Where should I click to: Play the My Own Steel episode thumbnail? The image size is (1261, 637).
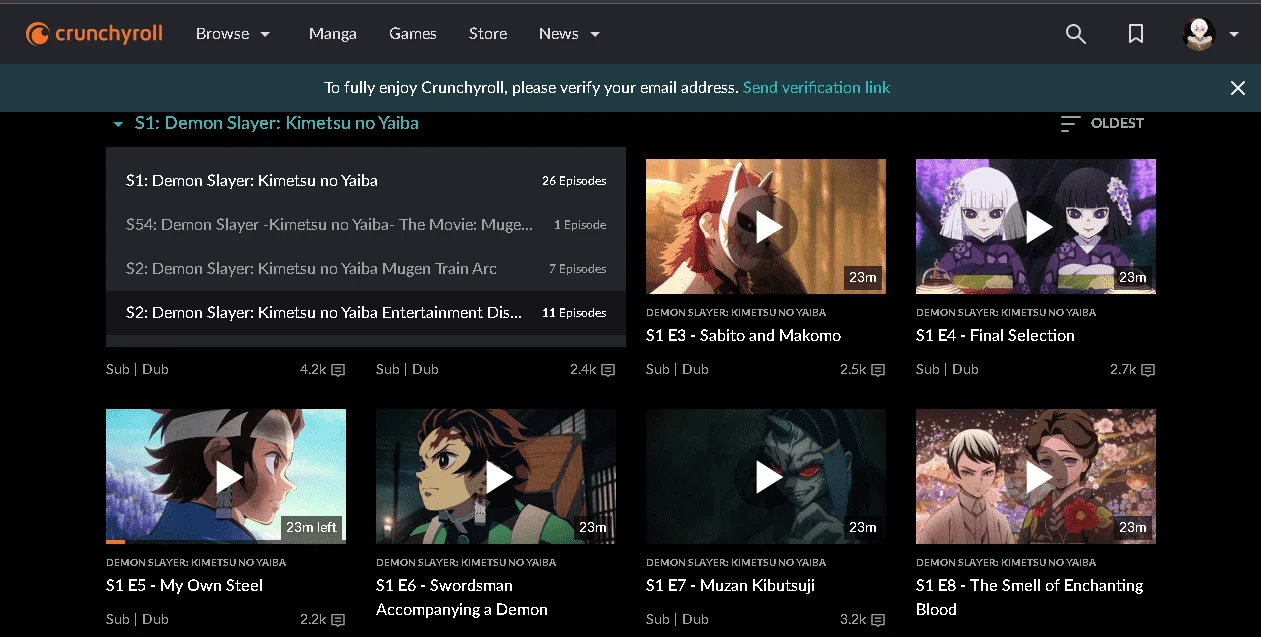click(x=226, y=476)
